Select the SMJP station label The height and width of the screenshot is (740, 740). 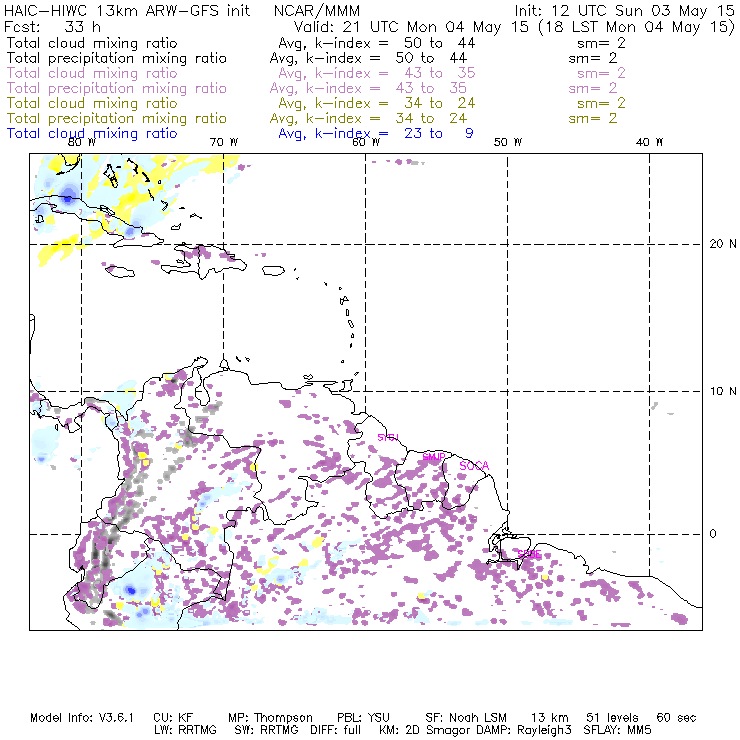pos(434,457)
